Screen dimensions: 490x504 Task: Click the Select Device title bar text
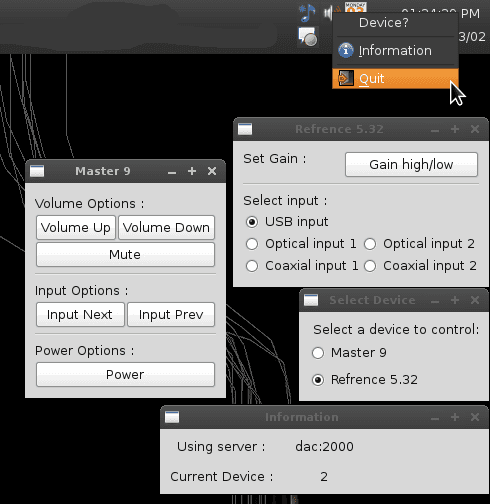point(372,300)
